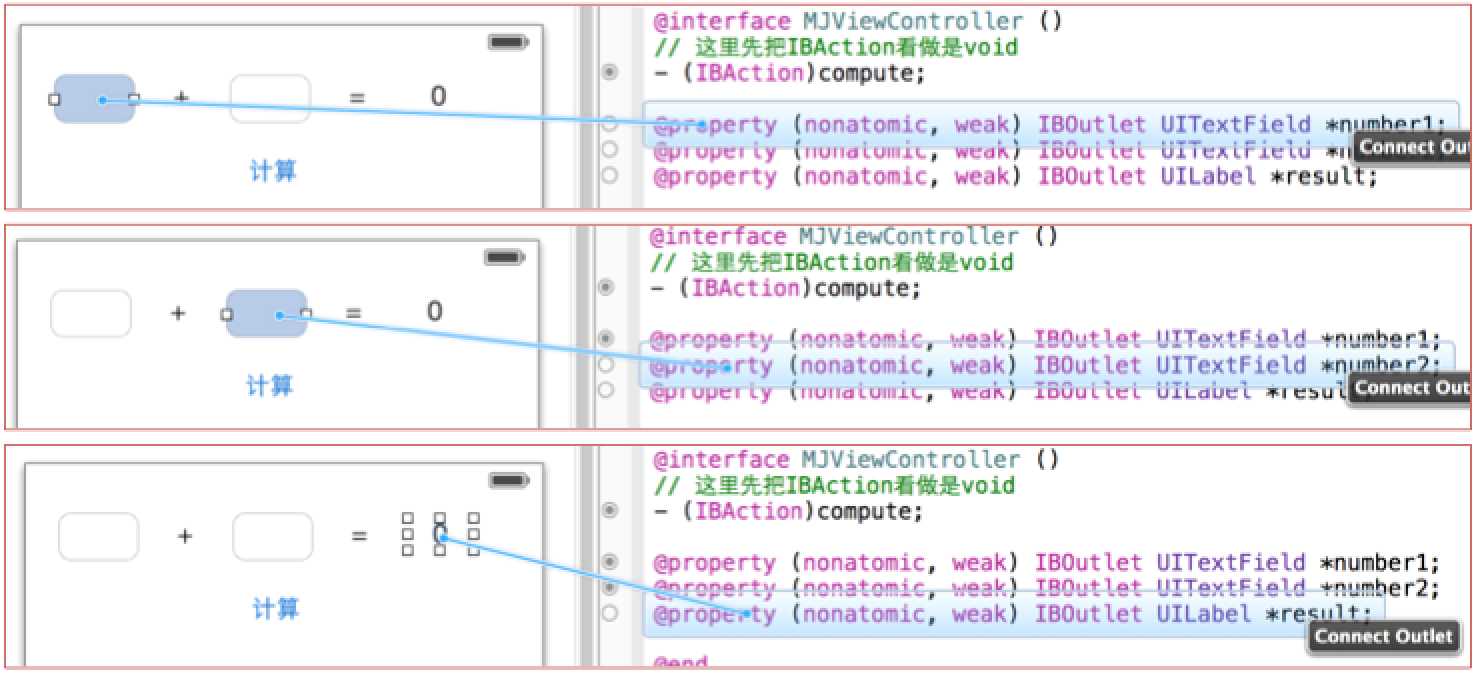
Task: Click the number1 connected outlet circle, bottom panel
Action: click(610, 562)
